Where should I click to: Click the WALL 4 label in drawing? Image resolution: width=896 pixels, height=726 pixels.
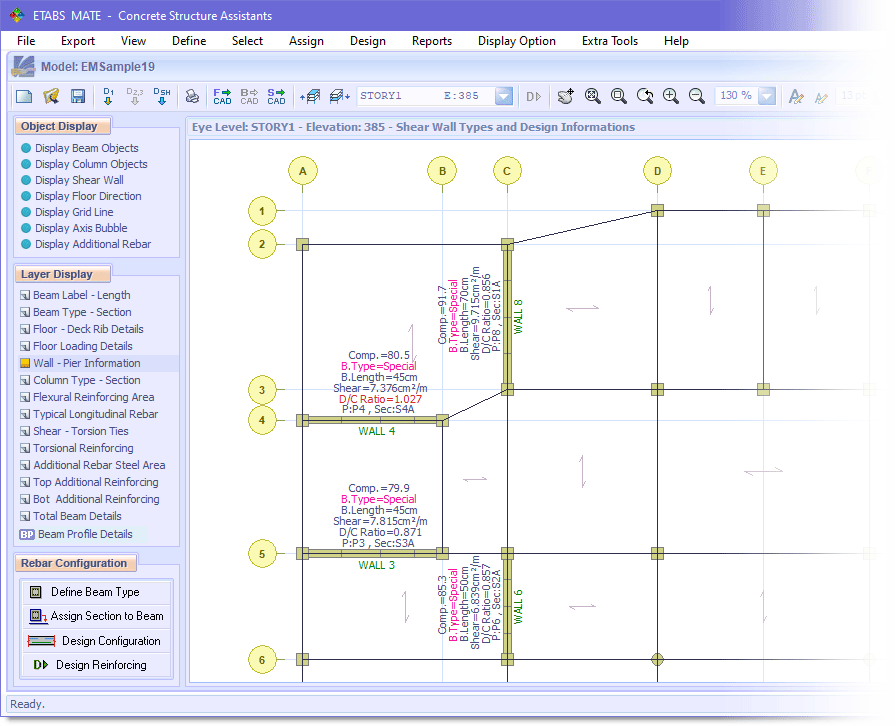(x=377, y=432)
